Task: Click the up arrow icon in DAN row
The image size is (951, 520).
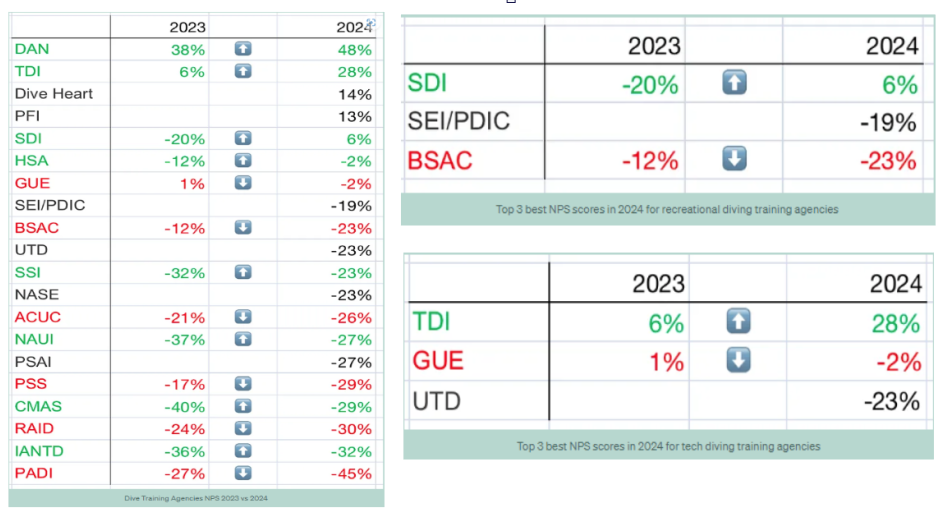Action: [x=243, y=49]
